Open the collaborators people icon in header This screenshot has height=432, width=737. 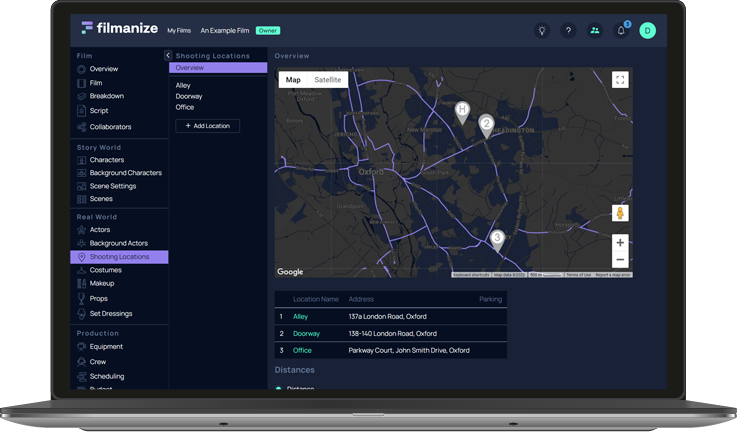[595, 31]
